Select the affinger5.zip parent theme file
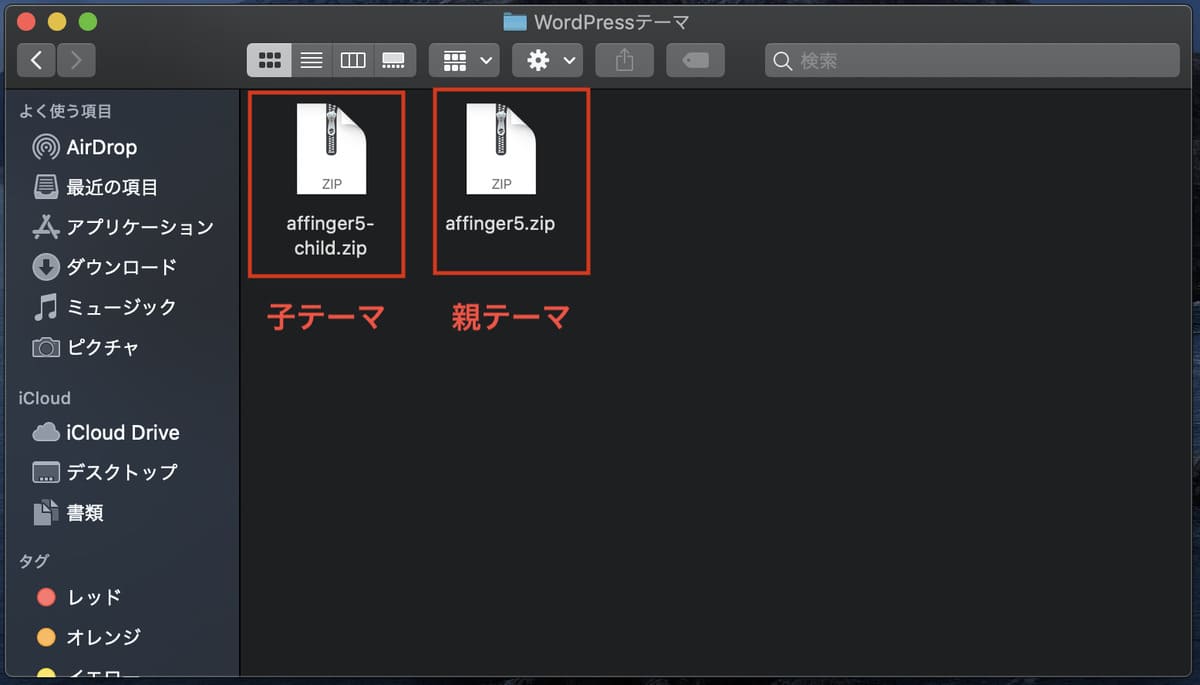Viewport: 1200px width, 685px height. (500, 148)
